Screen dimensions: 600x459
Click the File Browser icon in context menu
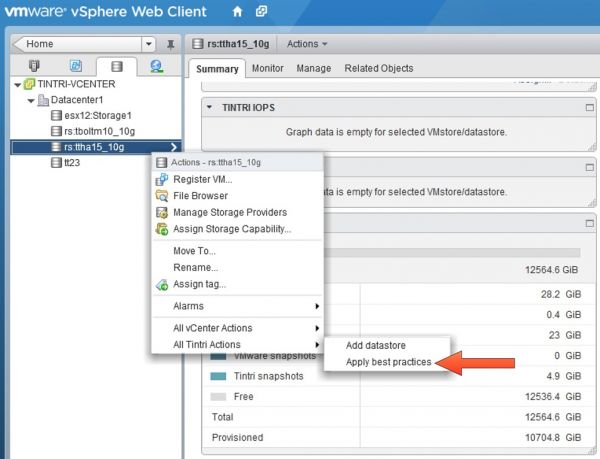(162, 196)
